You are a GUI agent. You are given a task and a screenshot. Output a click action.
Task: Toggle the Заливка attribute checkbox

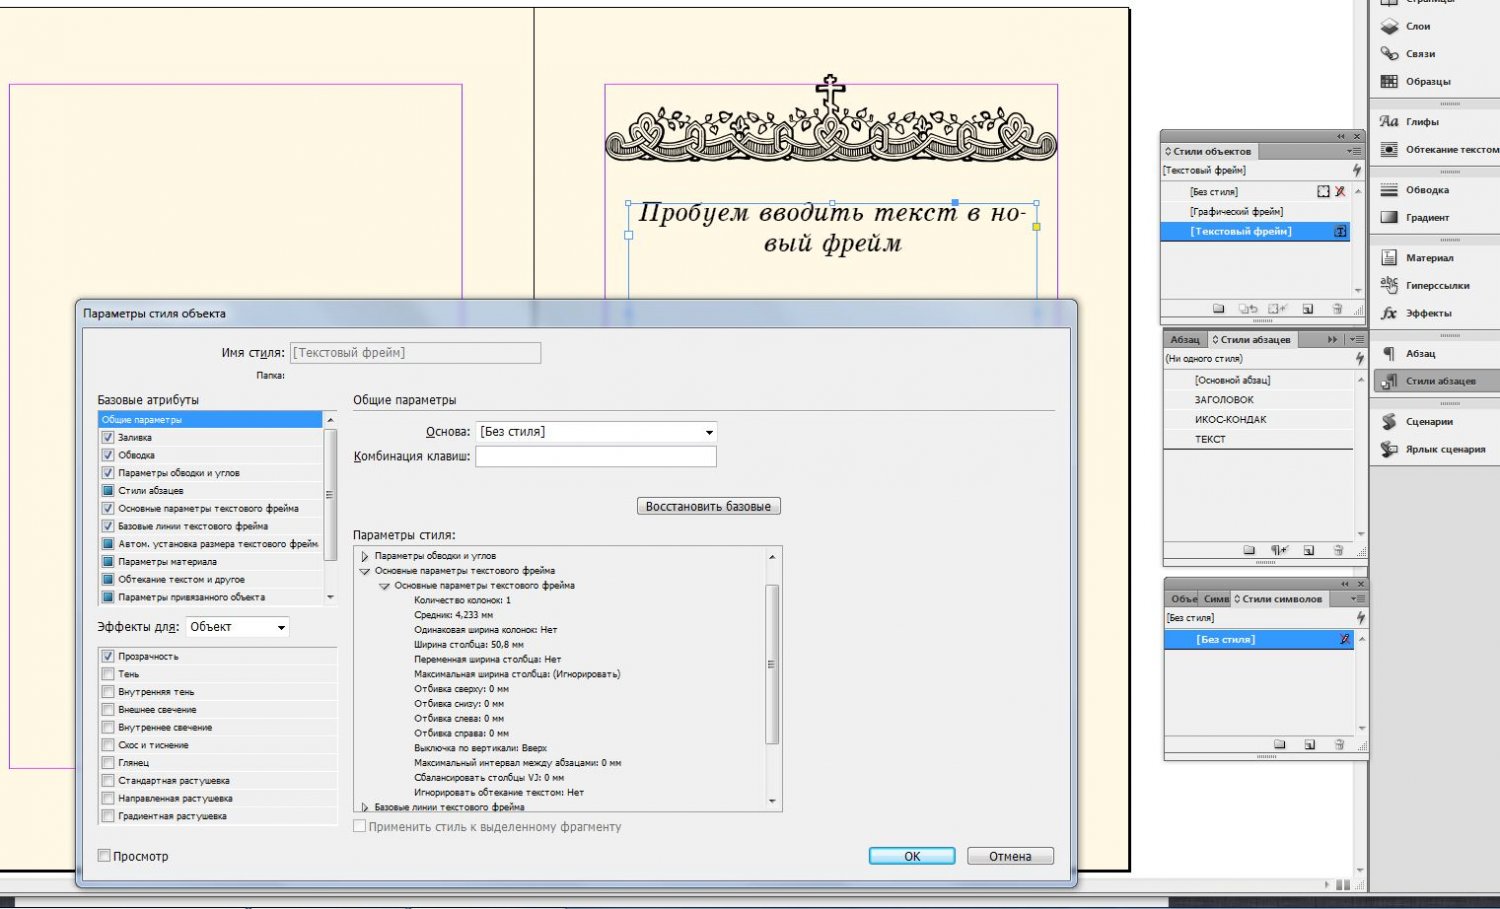(108, 437)
